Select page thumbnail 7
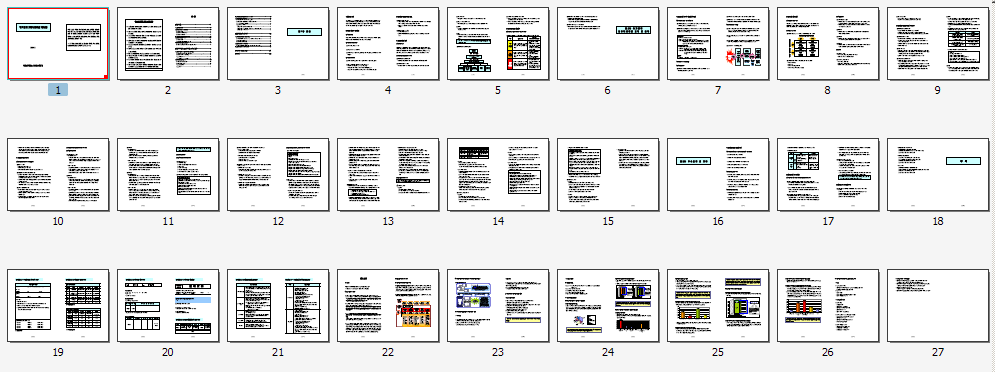The height and width of the screenshot is (372, 995). 718,44
